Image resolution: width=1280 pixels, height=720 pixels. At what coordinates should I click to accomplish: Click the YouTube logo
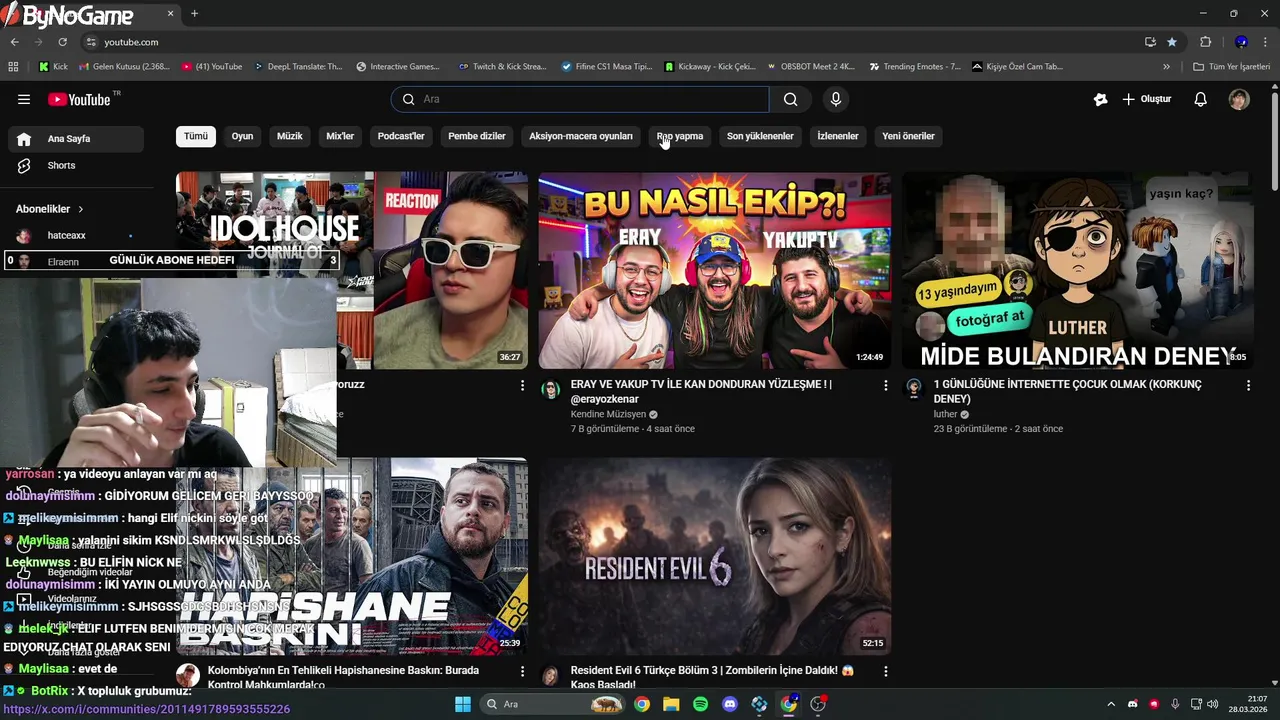79,99
